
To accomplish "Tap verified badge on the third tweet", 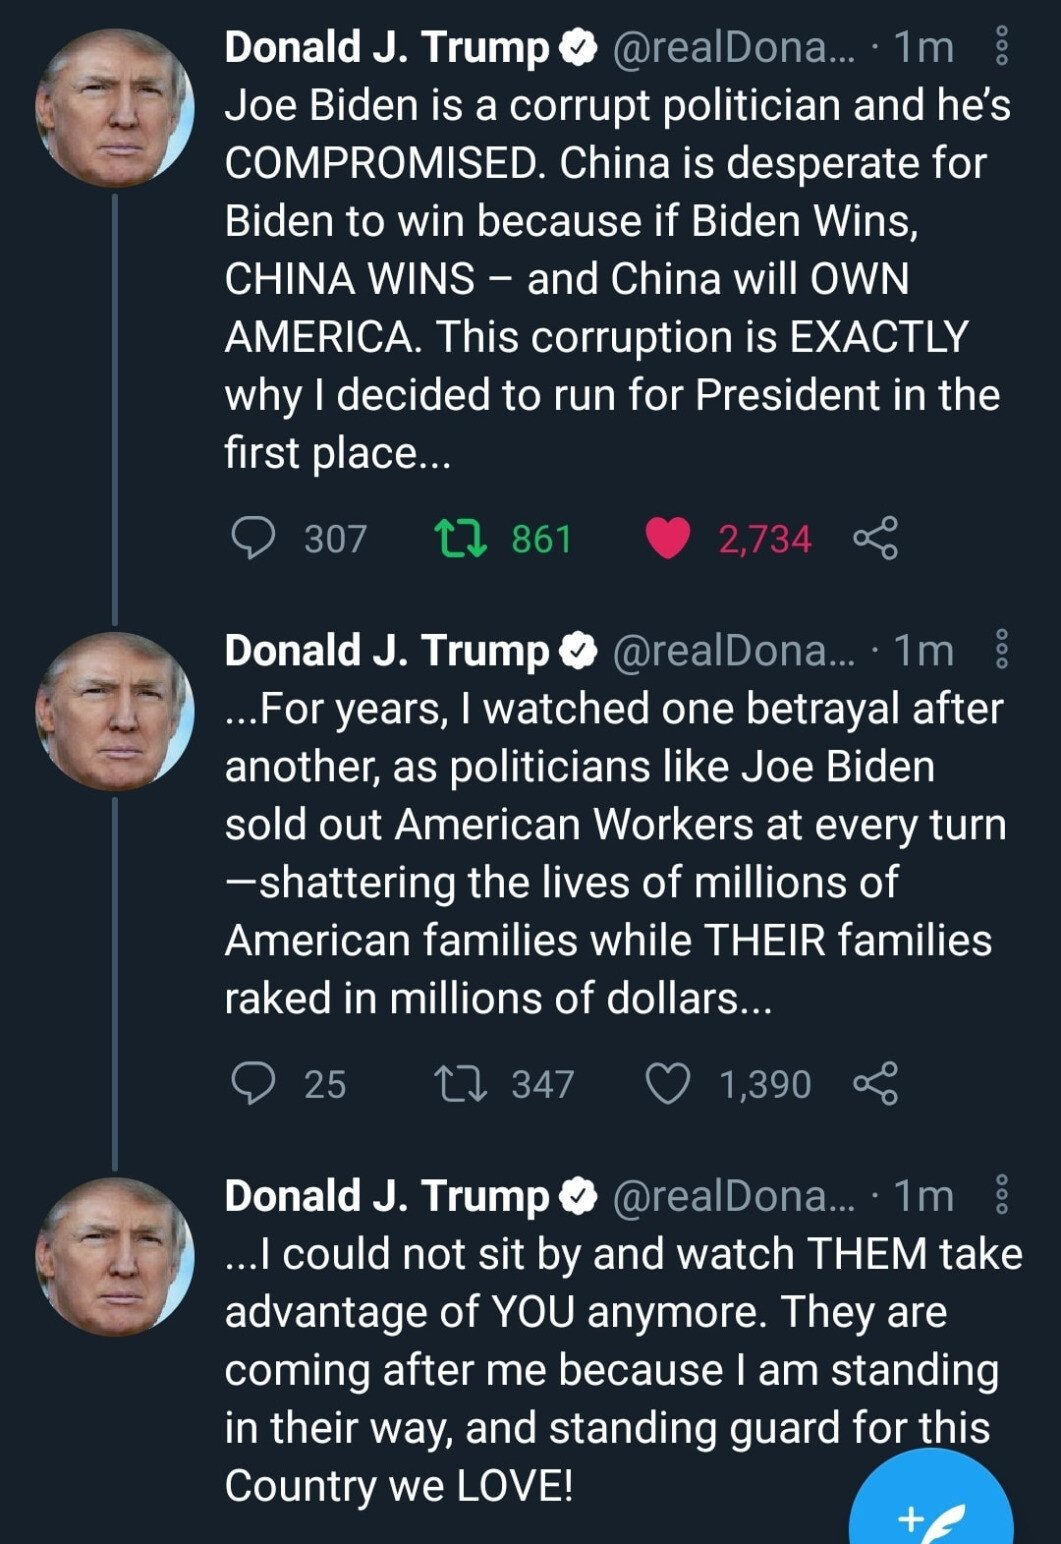I will [578, 1196].
